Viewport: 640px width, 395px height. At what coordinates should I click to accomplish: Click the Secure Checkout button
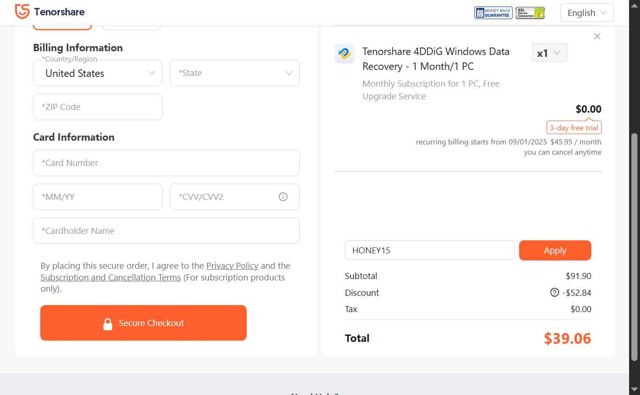point(143,323)
